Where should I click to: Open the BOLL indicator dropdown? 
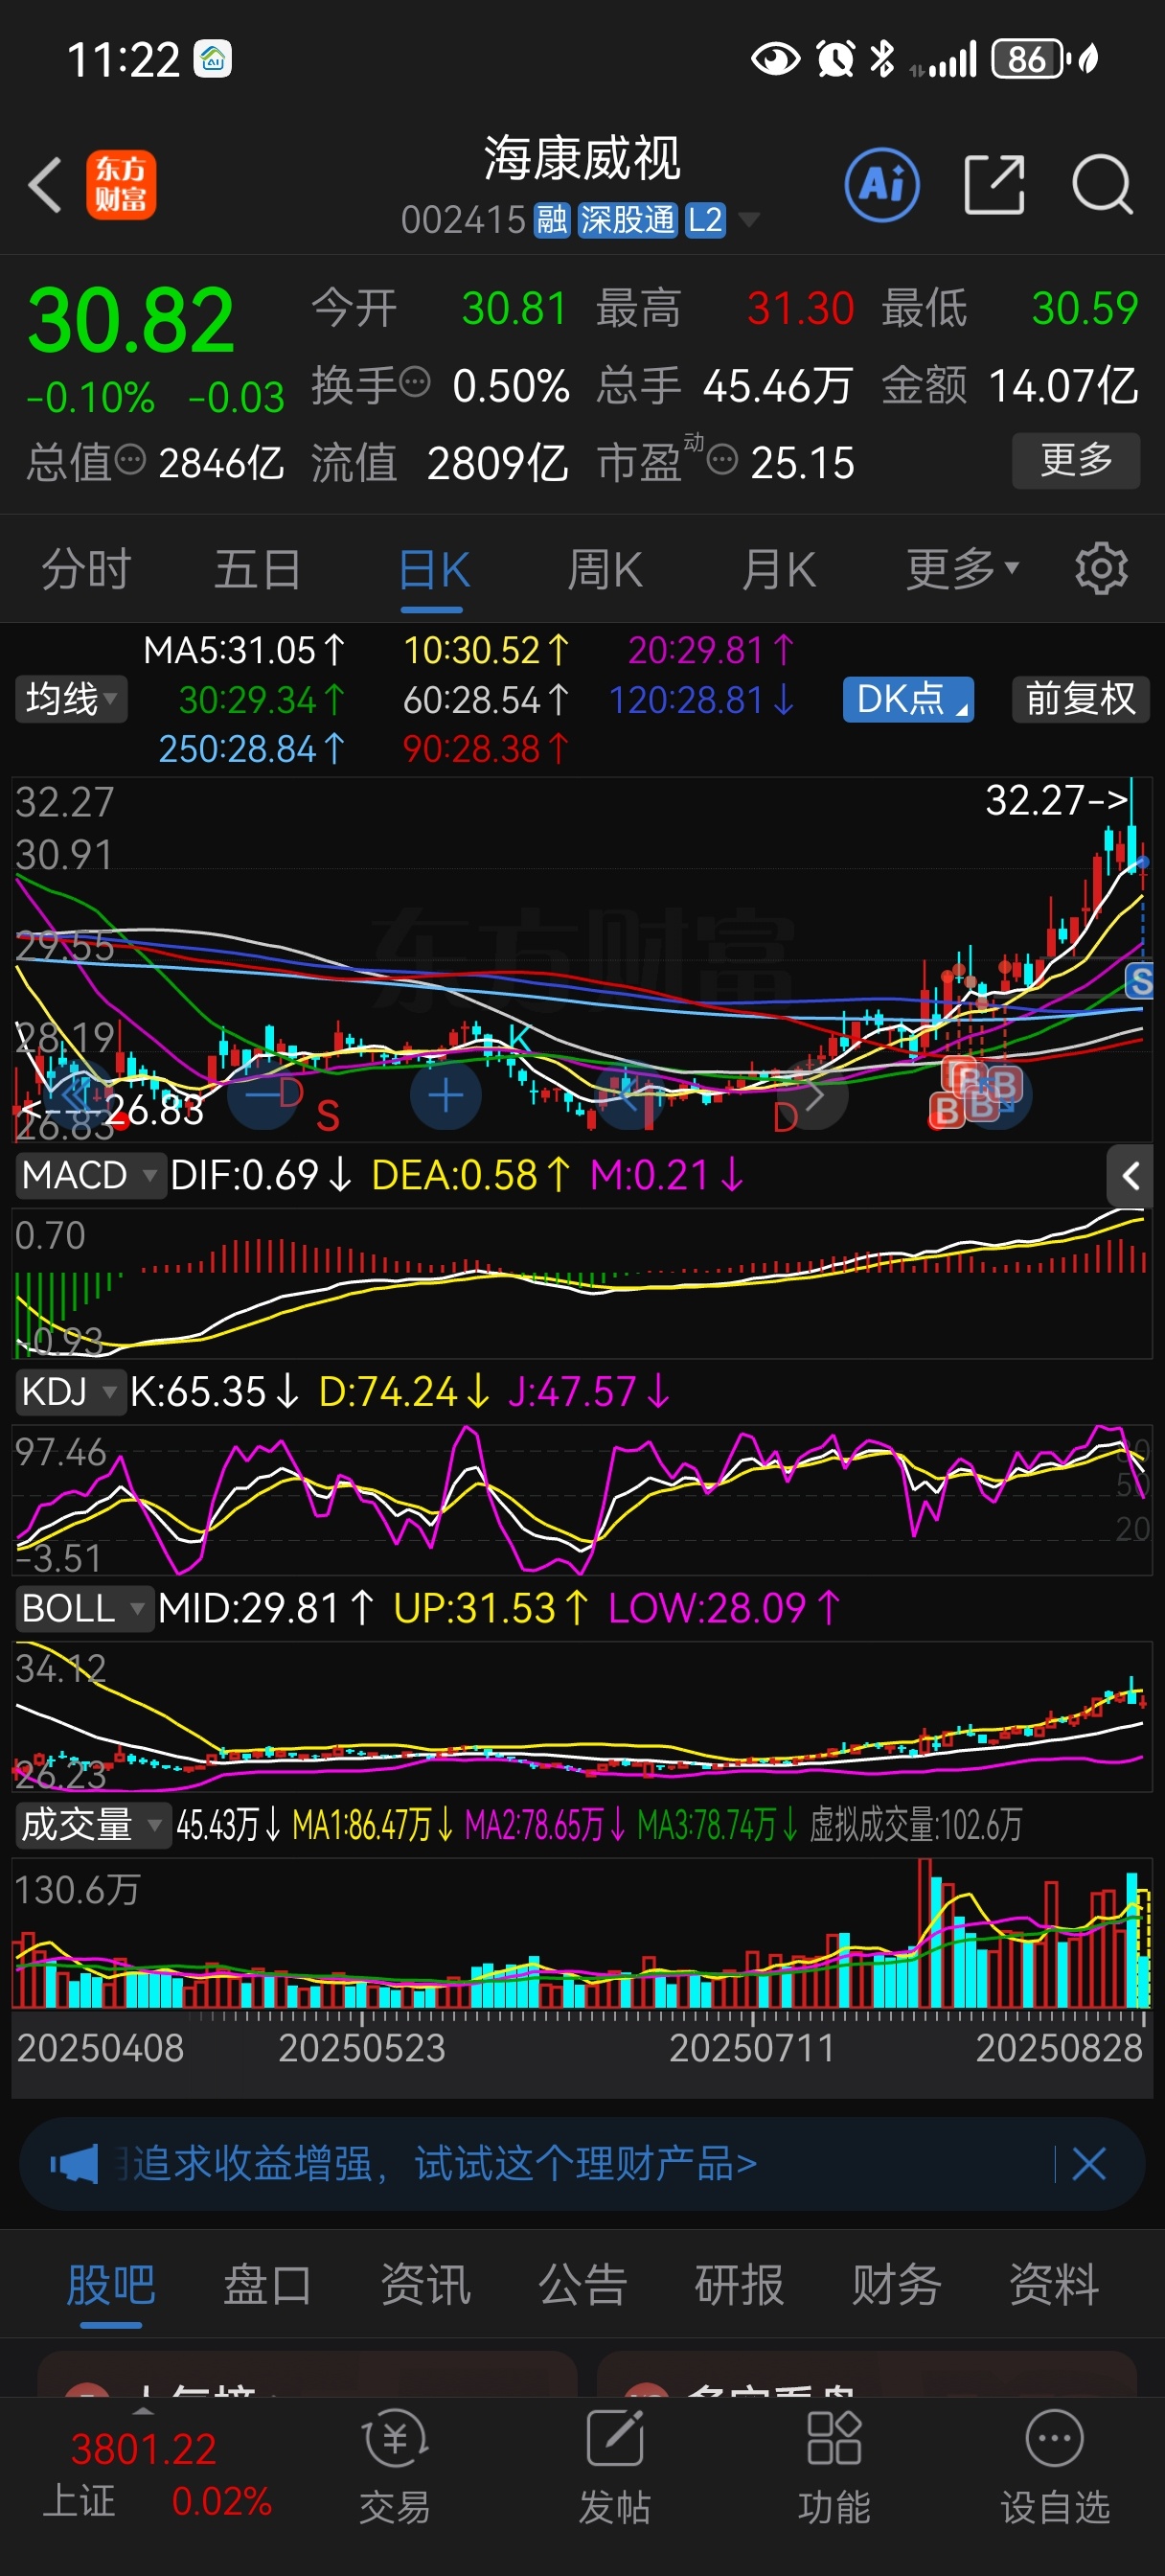pyautogui.click(x=84, y=1609)
